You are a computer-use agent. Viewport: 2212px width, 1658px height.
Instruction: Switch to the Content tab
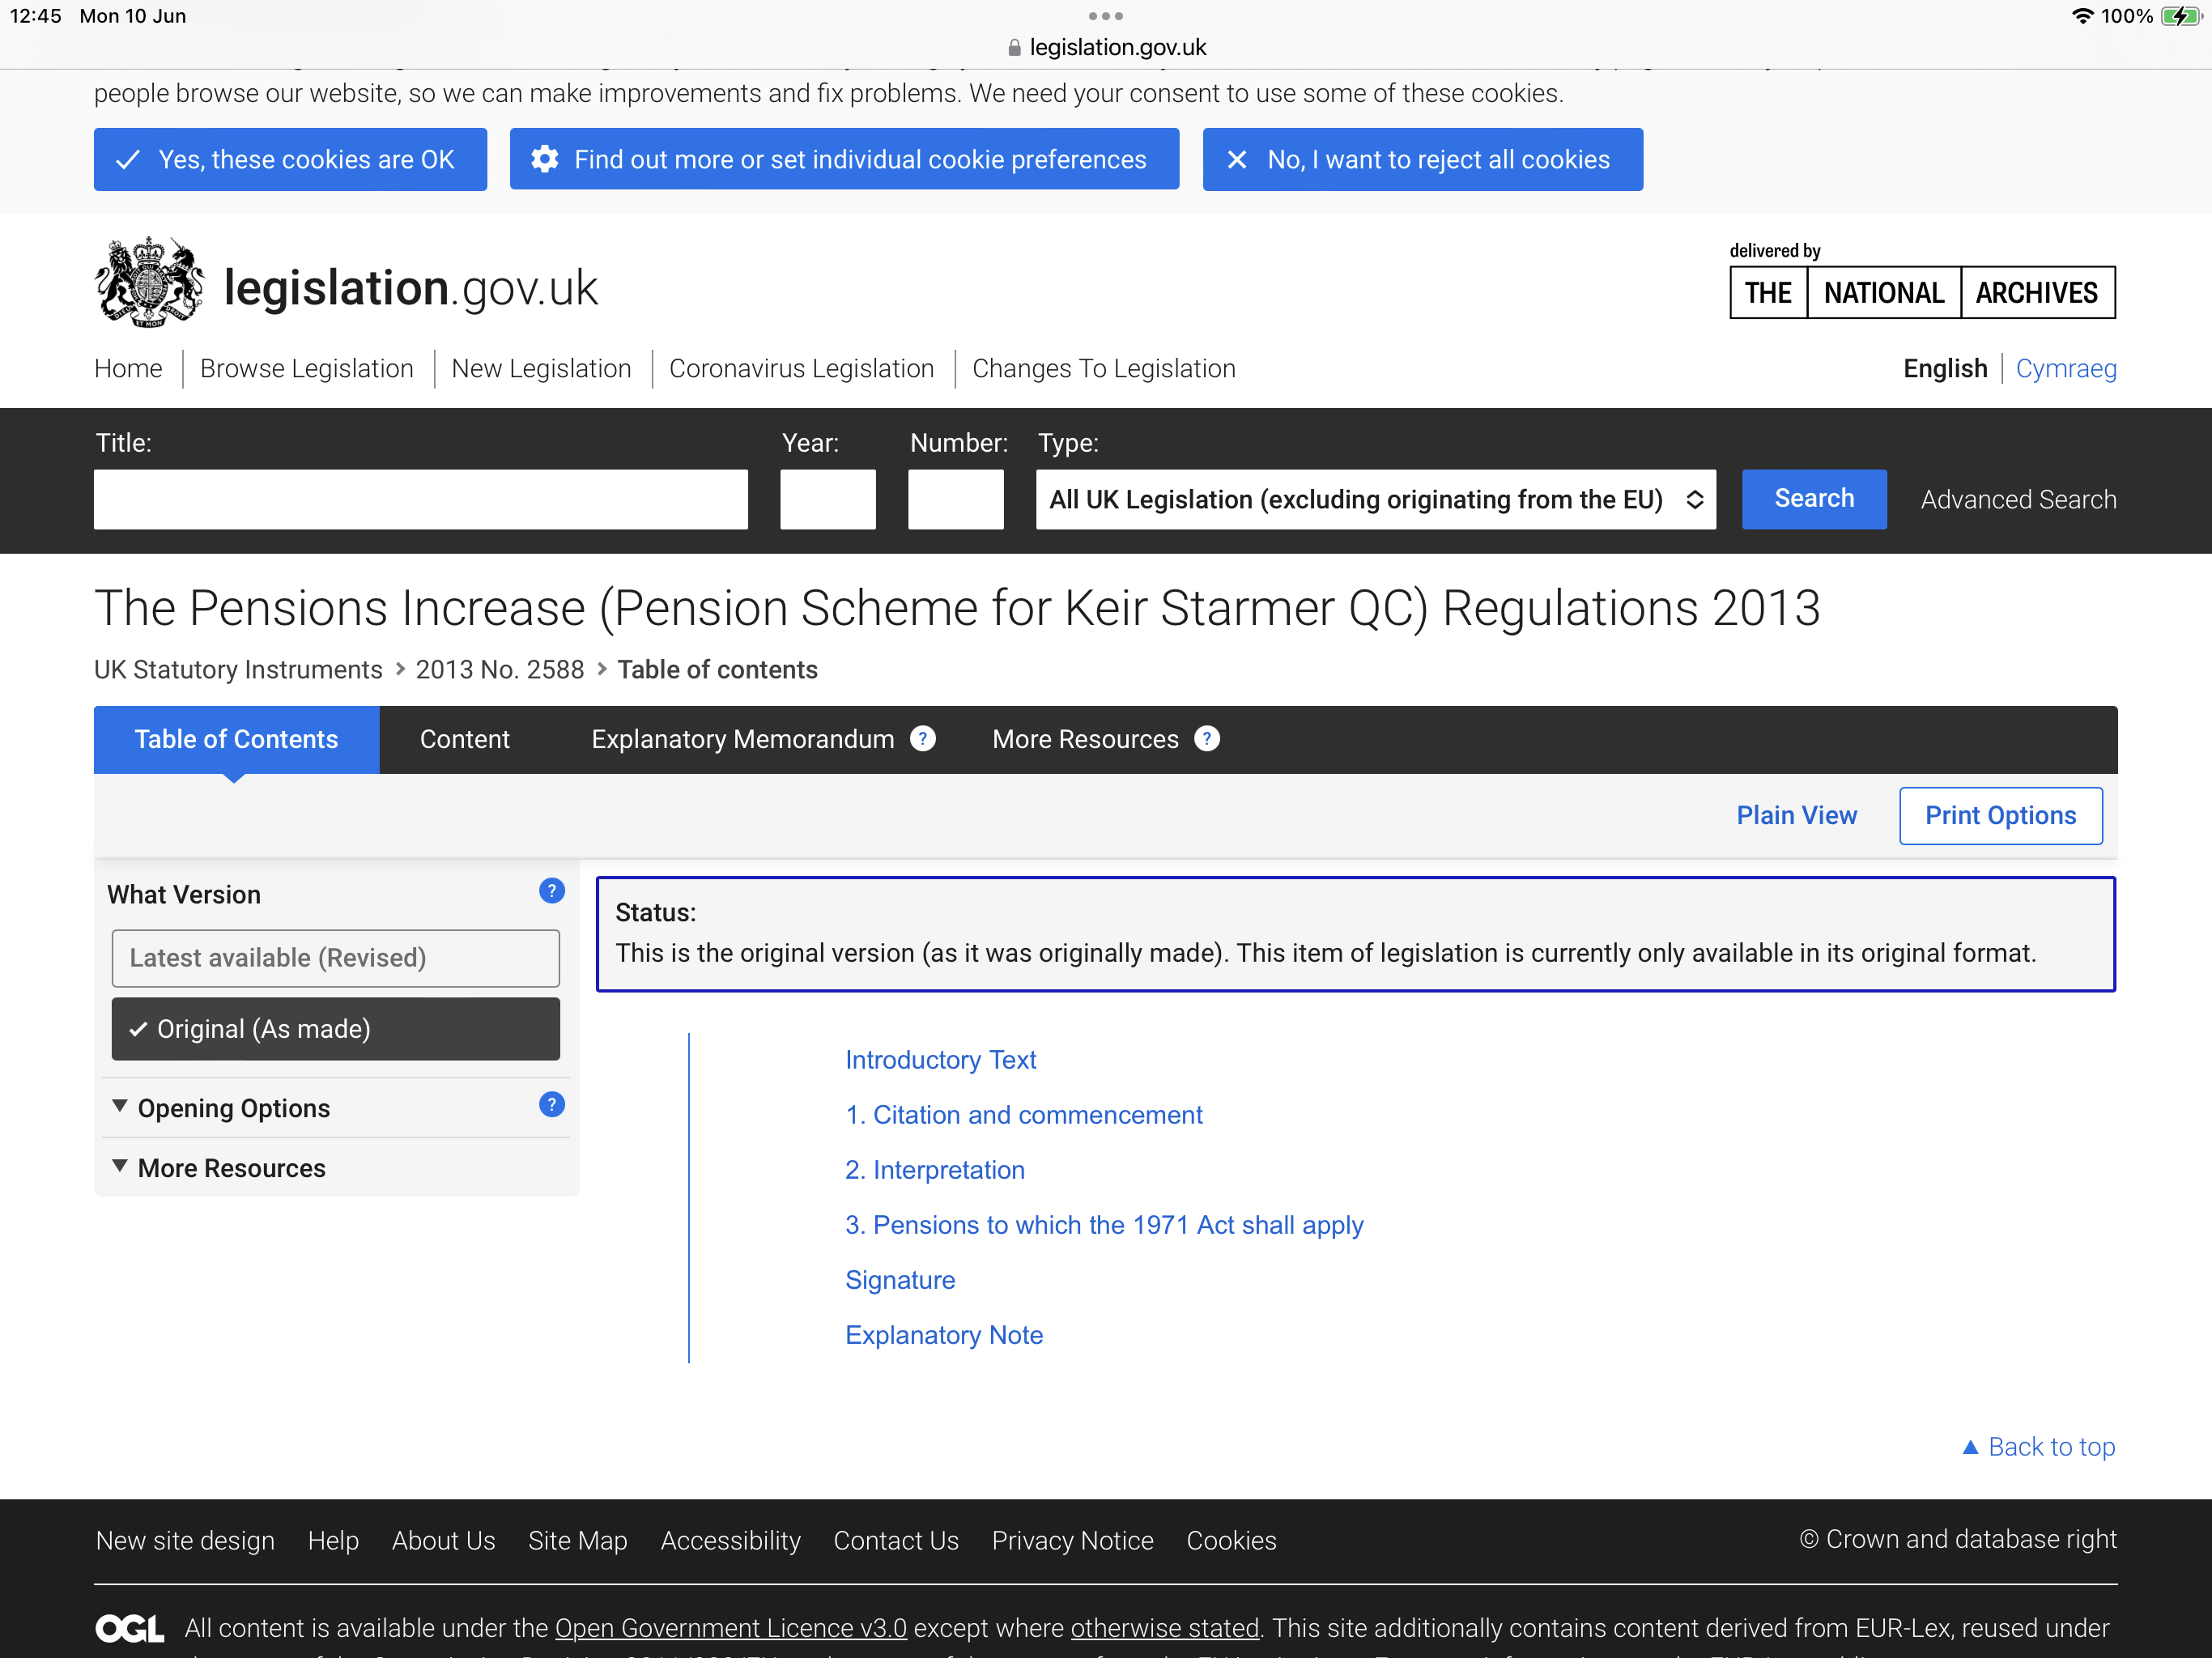tap(464, 740)
